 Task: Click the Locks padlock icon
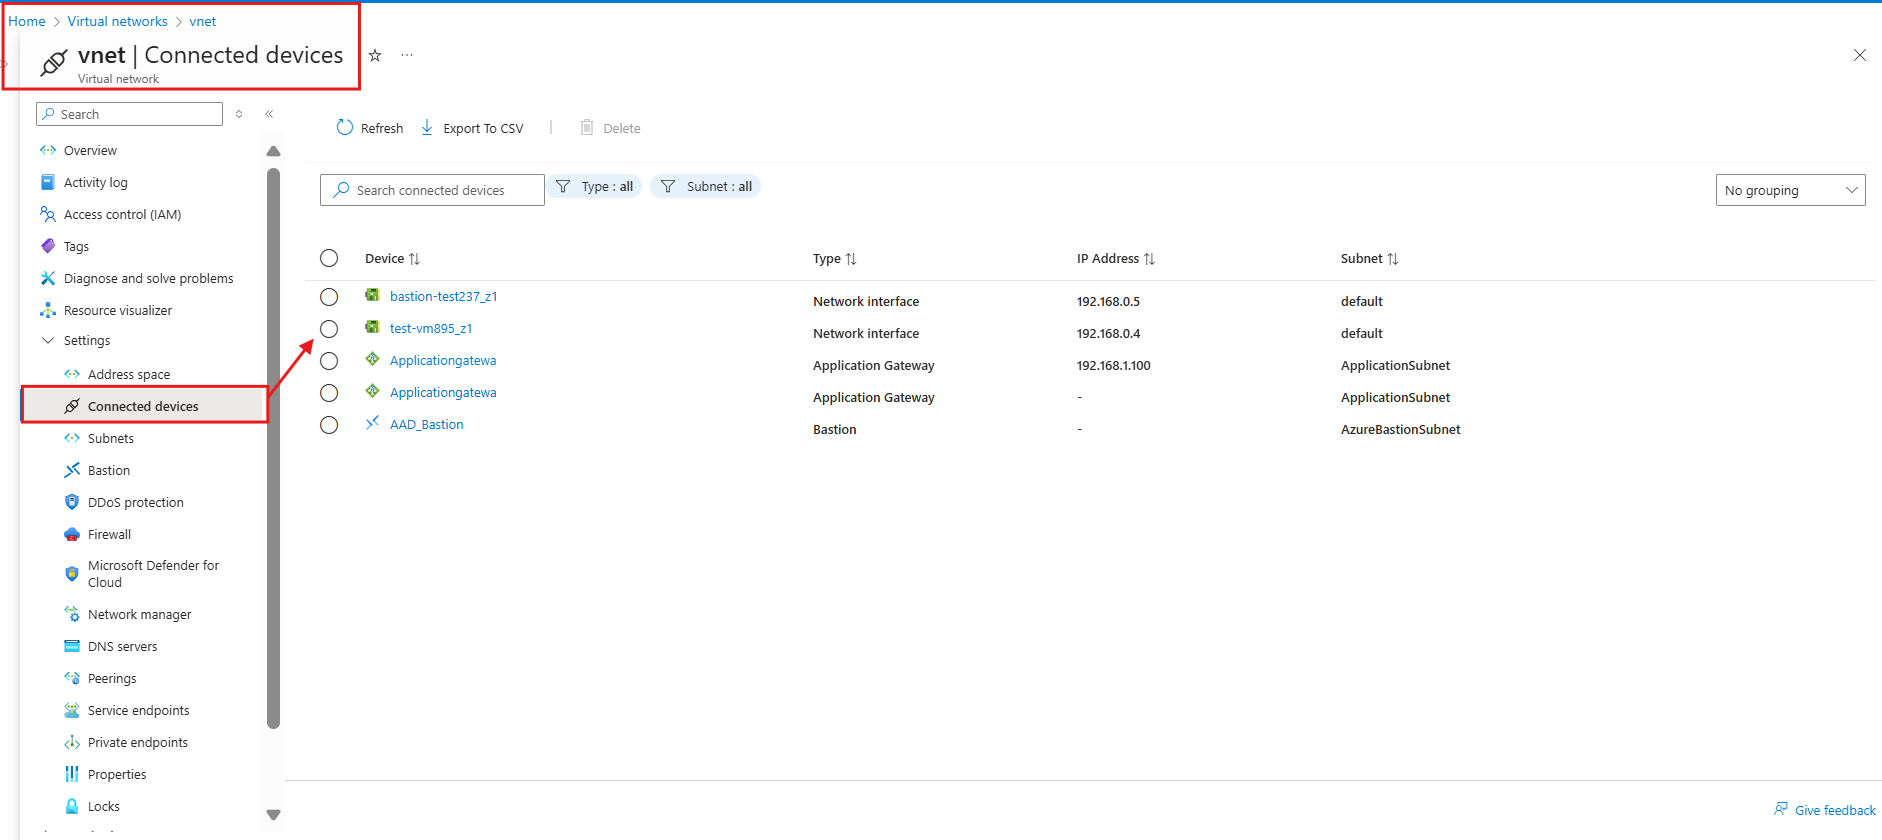click(72, 806)
